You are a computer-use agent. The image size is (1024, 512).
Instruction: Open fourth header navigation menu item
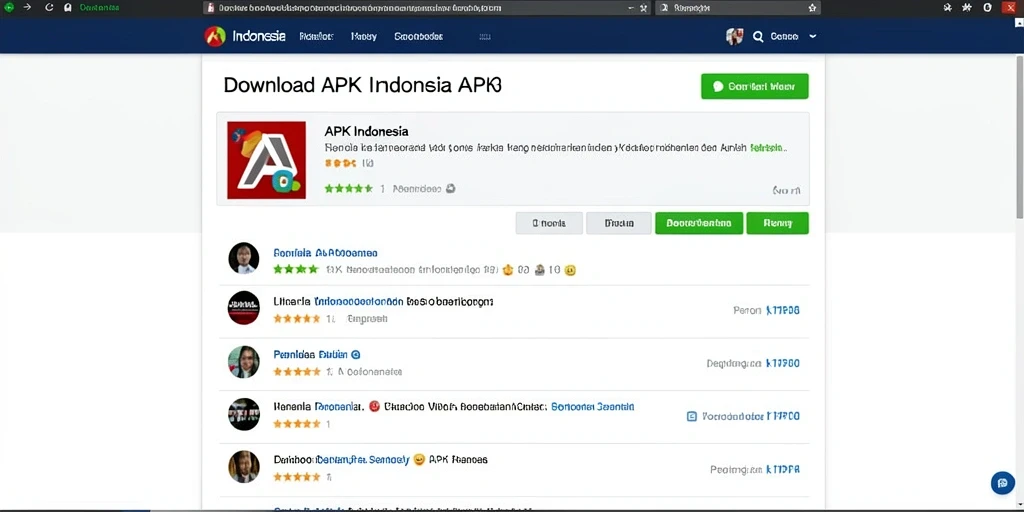[419, 37]
